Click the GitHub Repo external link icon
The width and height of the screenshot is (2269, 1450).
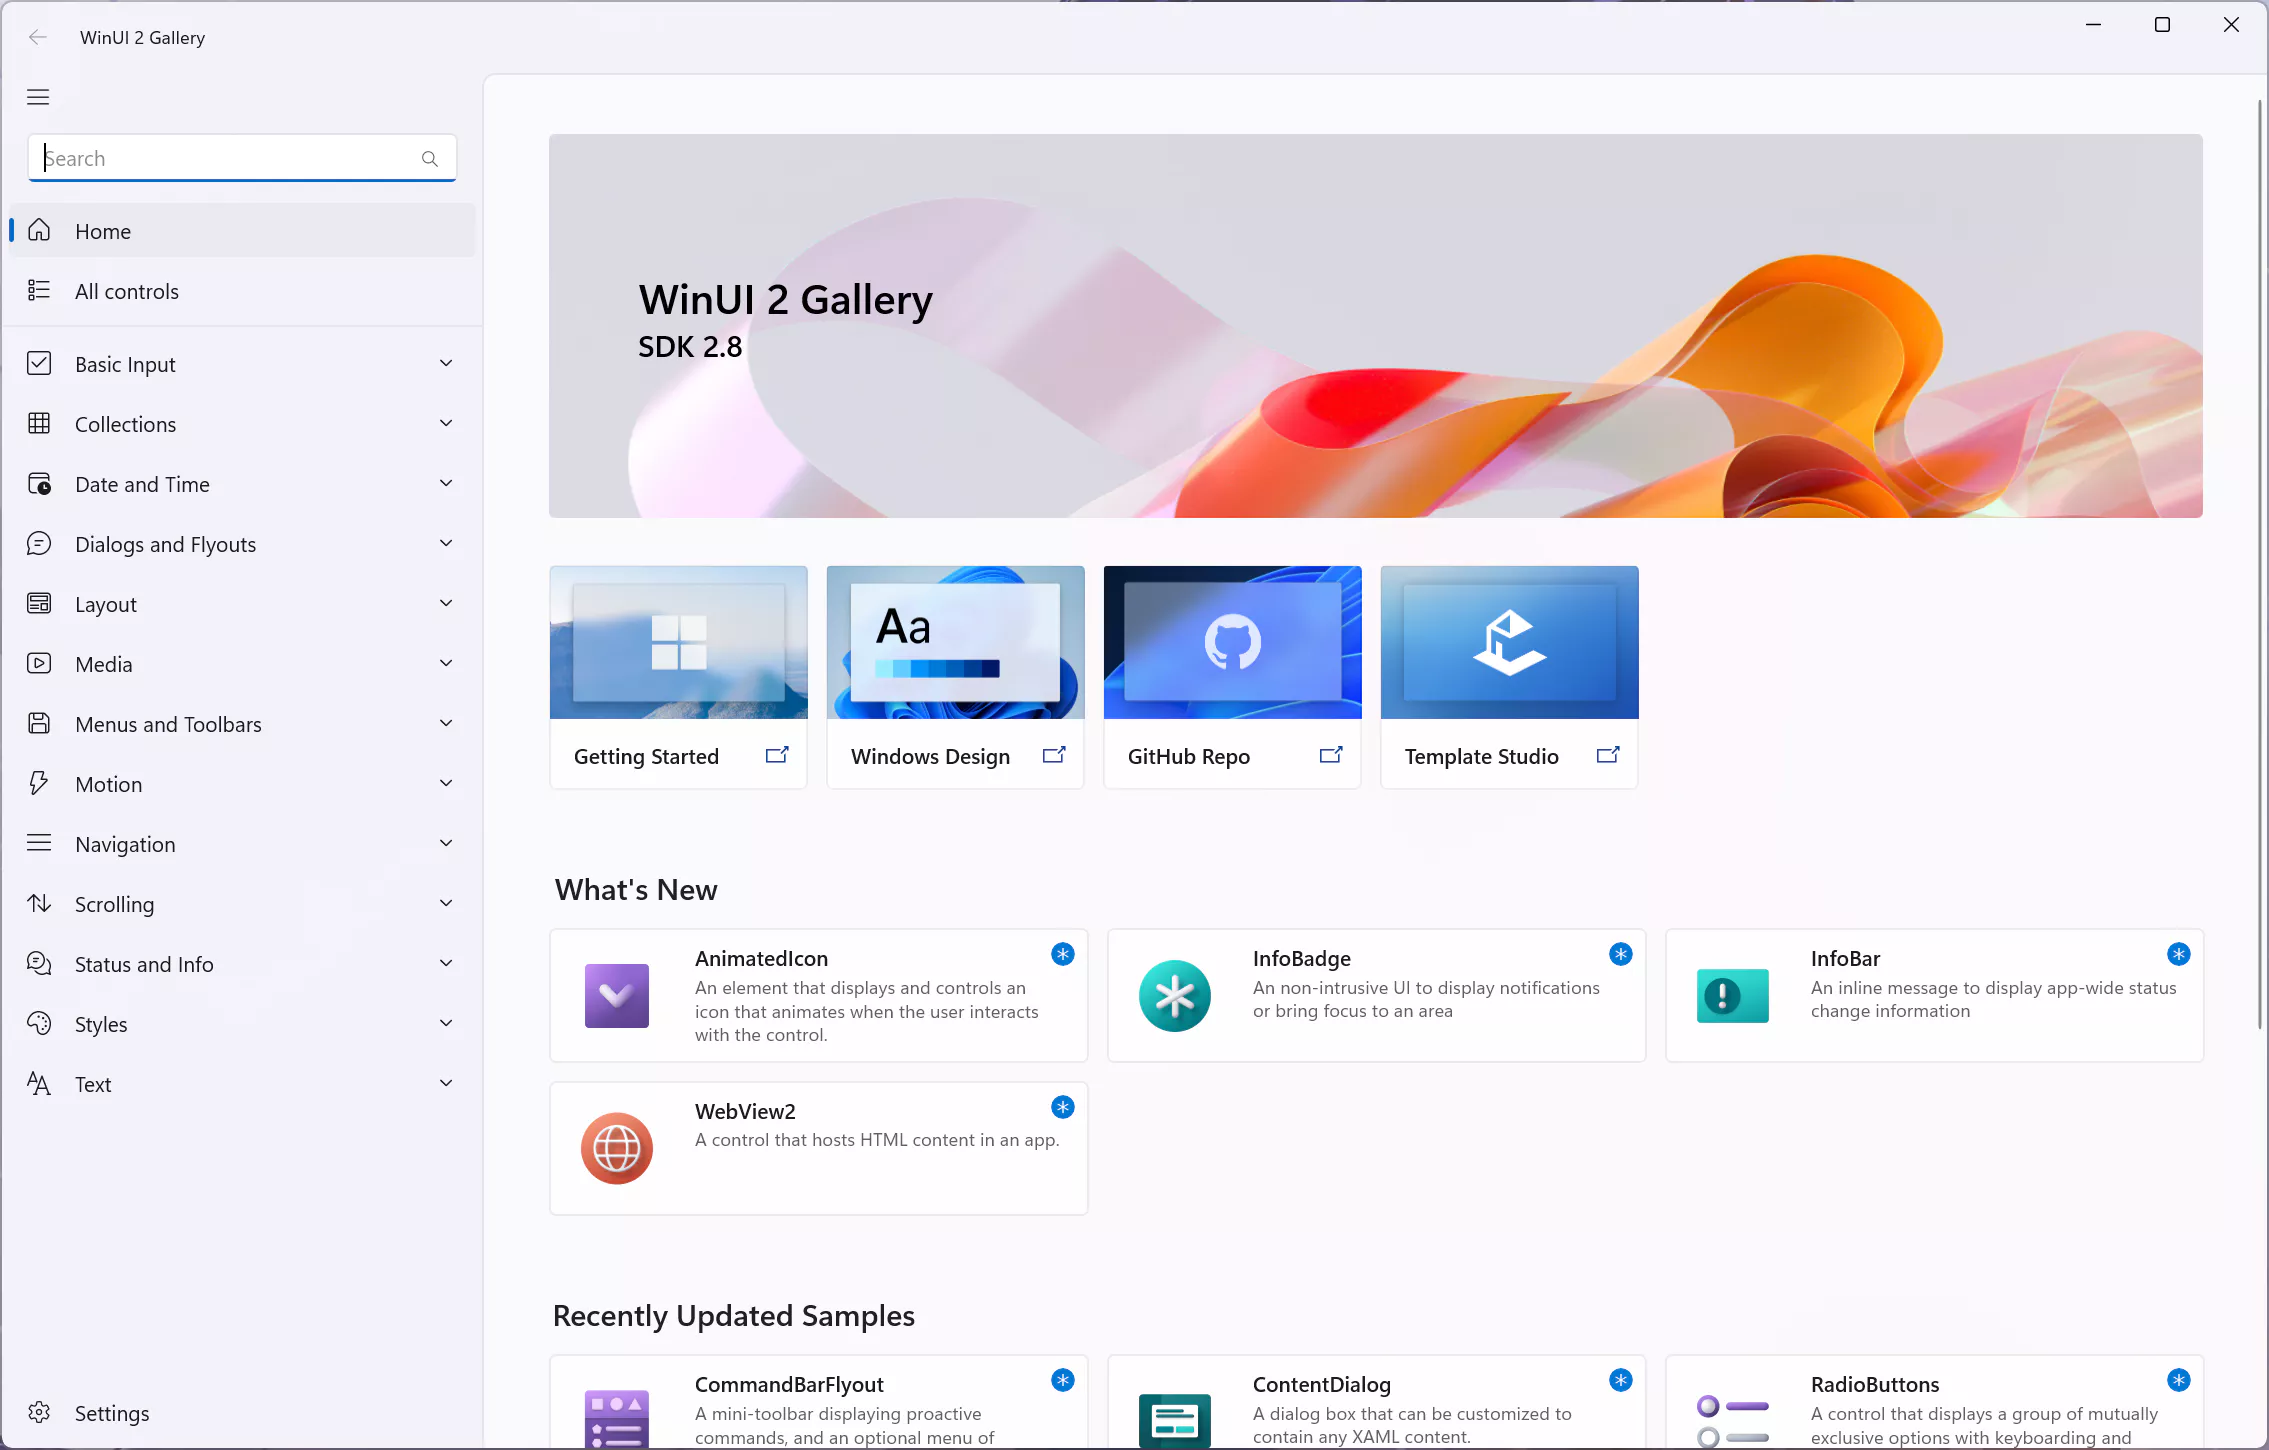click(x=1330, y=756)
